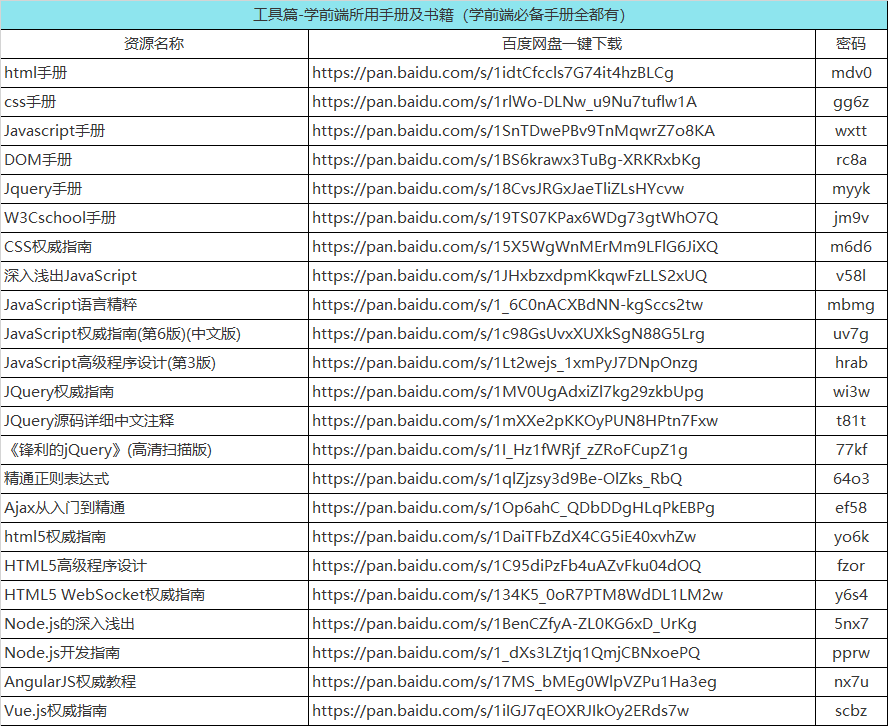
Task: Select the password wxtt
Action: coord(851,131)
